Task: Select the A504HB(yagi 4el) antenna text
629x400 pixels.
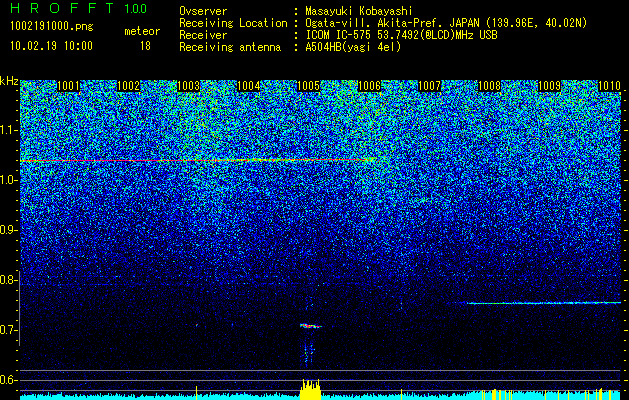Action: coord(353,47)
